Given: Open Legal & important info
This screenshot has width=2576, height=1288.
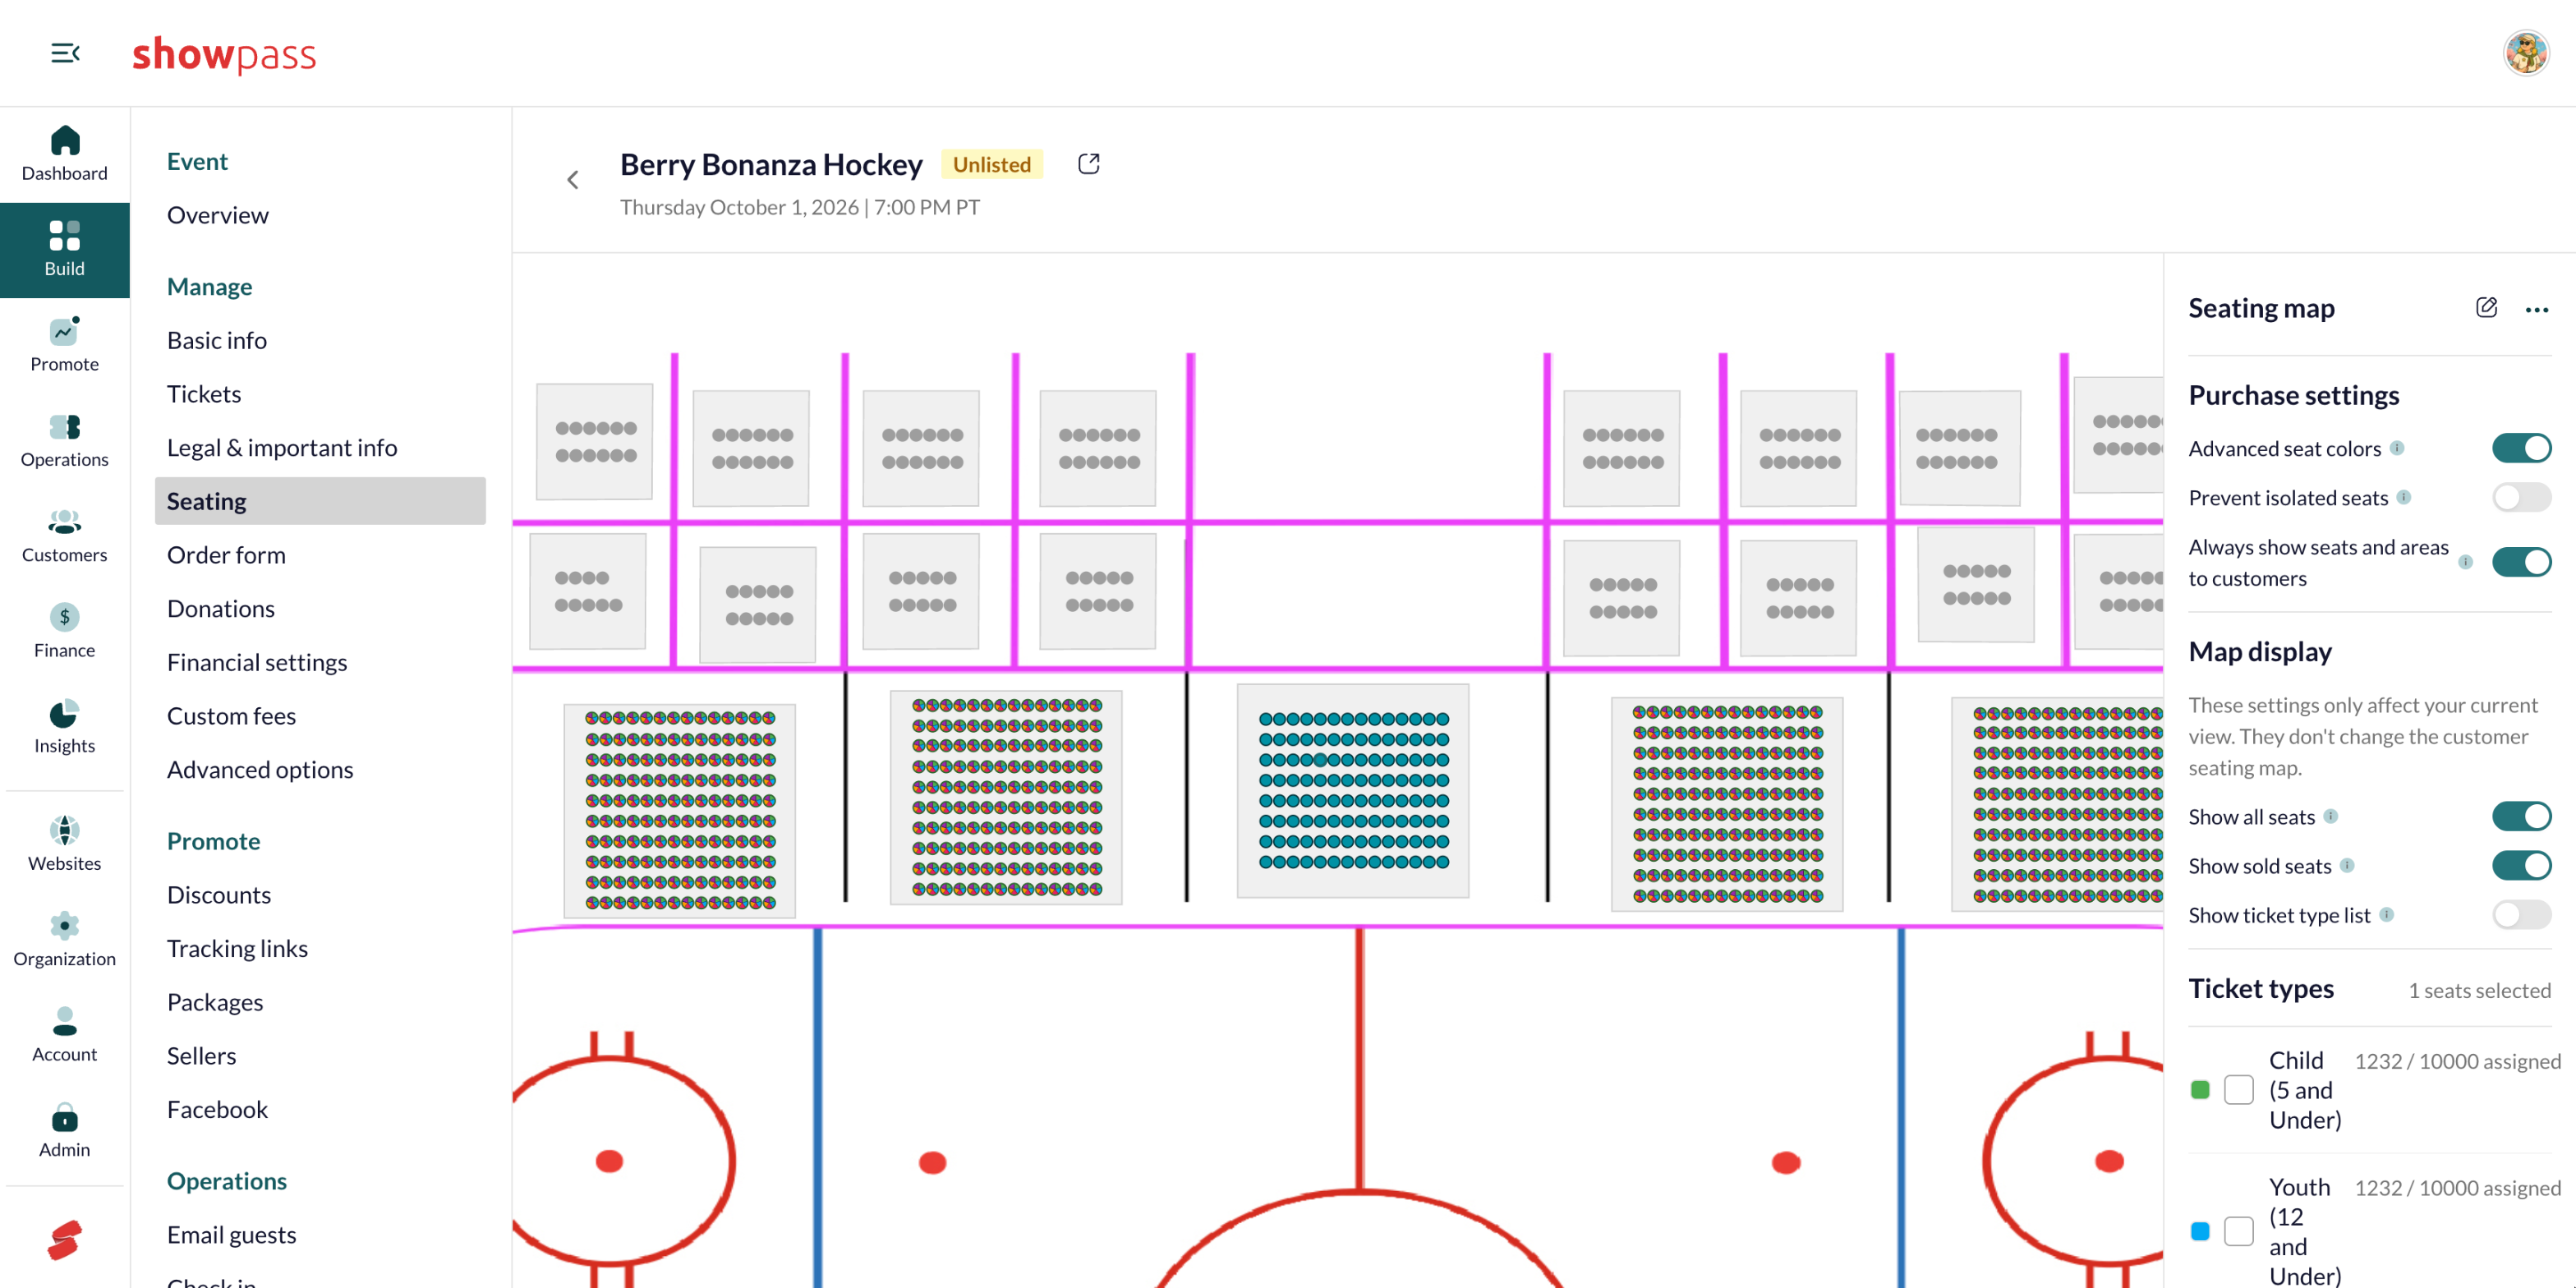Looking at the screenshot, I should (282, 448).
